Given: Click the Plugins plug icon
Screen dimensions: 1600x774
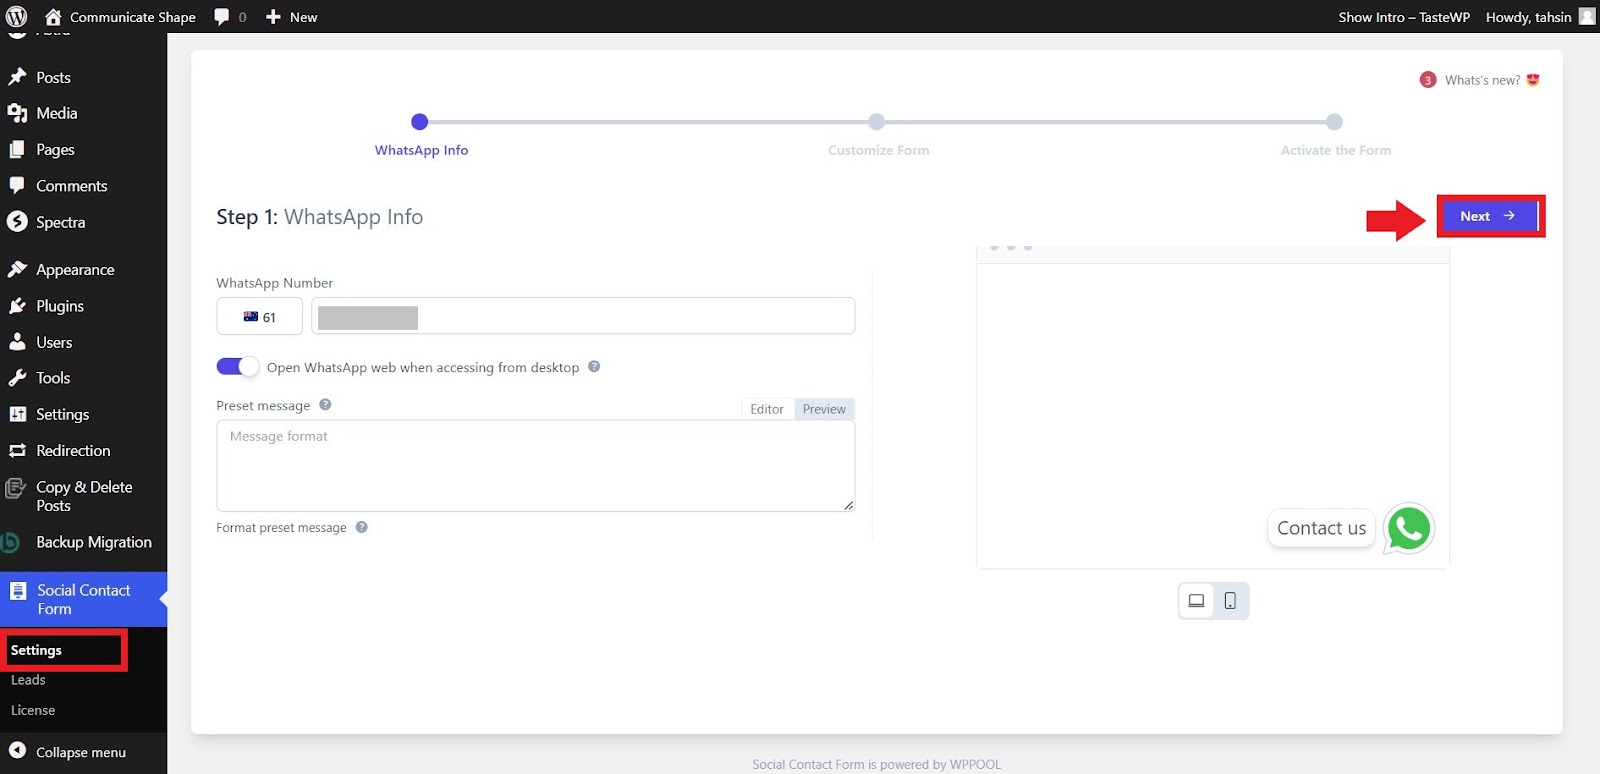Looking at the screenshot, I should click(x=17, y=305).
